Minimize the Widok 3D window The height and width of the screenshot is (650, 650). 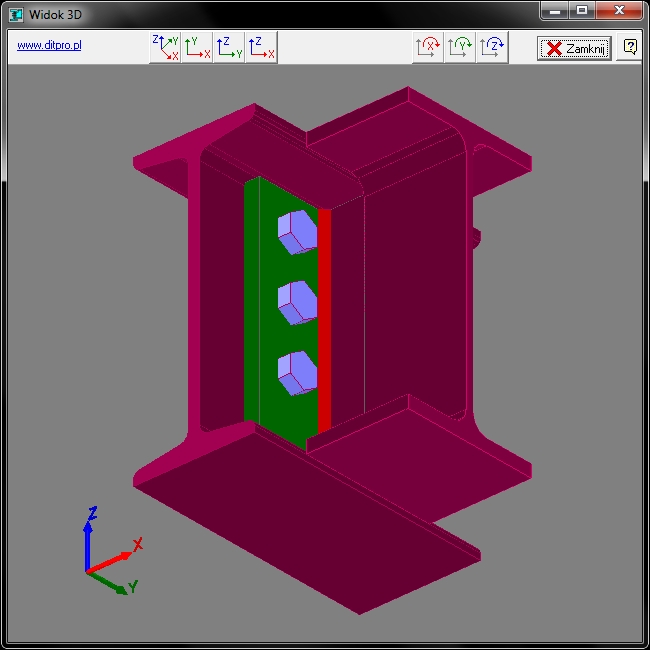(555, 10)
